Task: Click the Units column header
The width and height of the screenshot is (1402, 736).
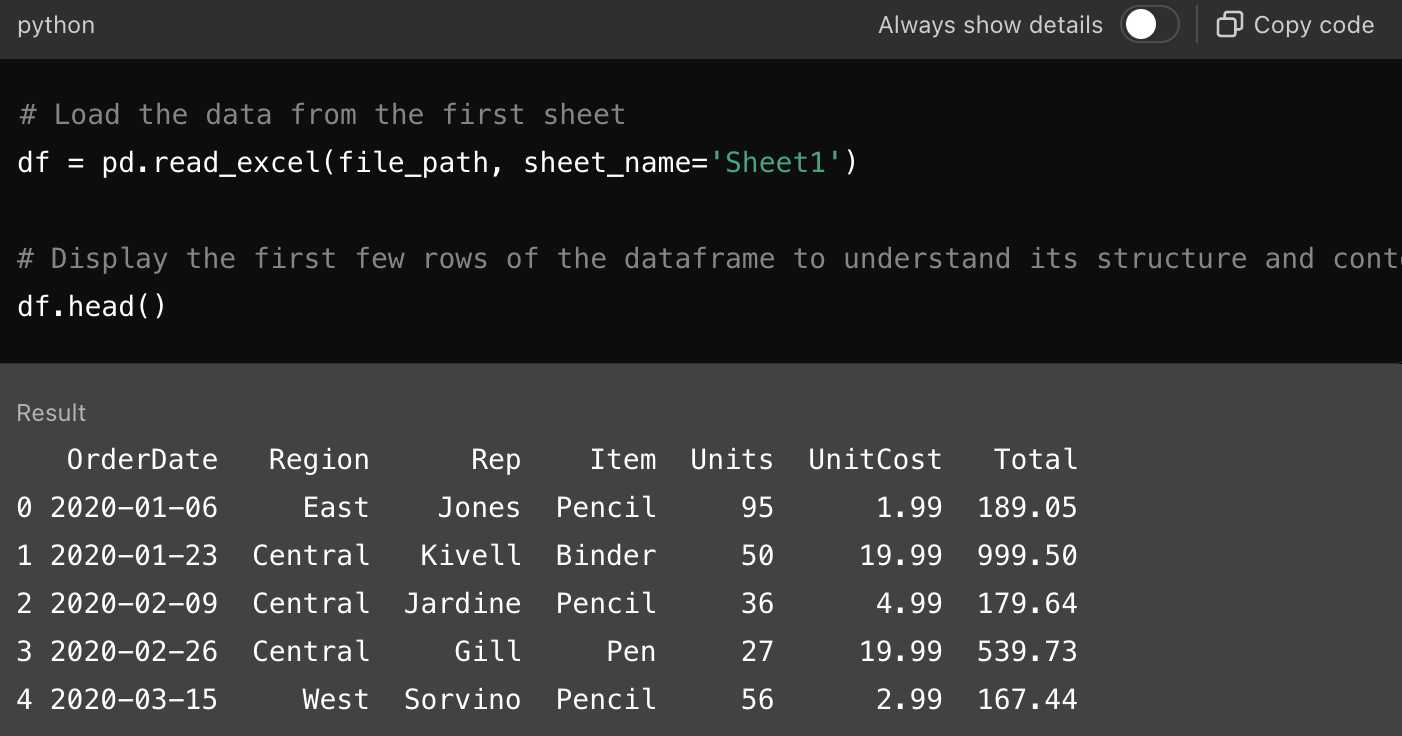Action: (x=732, y=459)
